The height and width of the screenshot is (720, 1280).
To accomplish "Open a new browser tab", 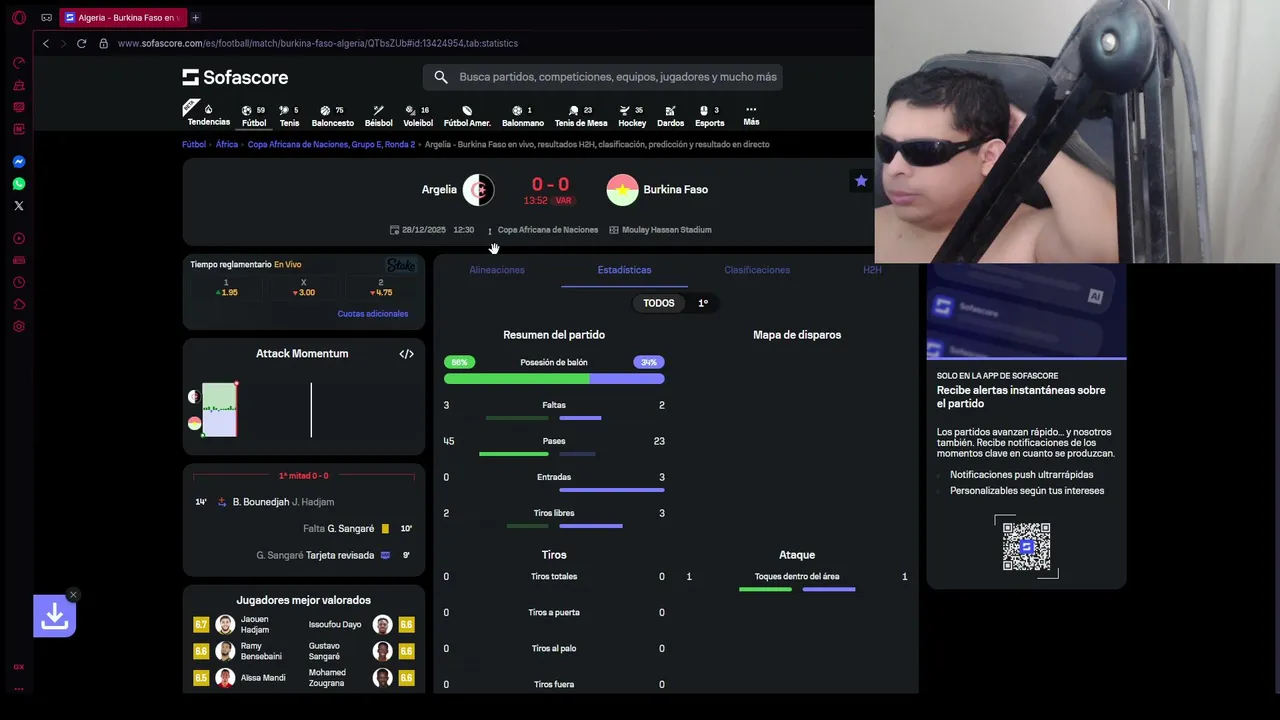I will [195, 17].
